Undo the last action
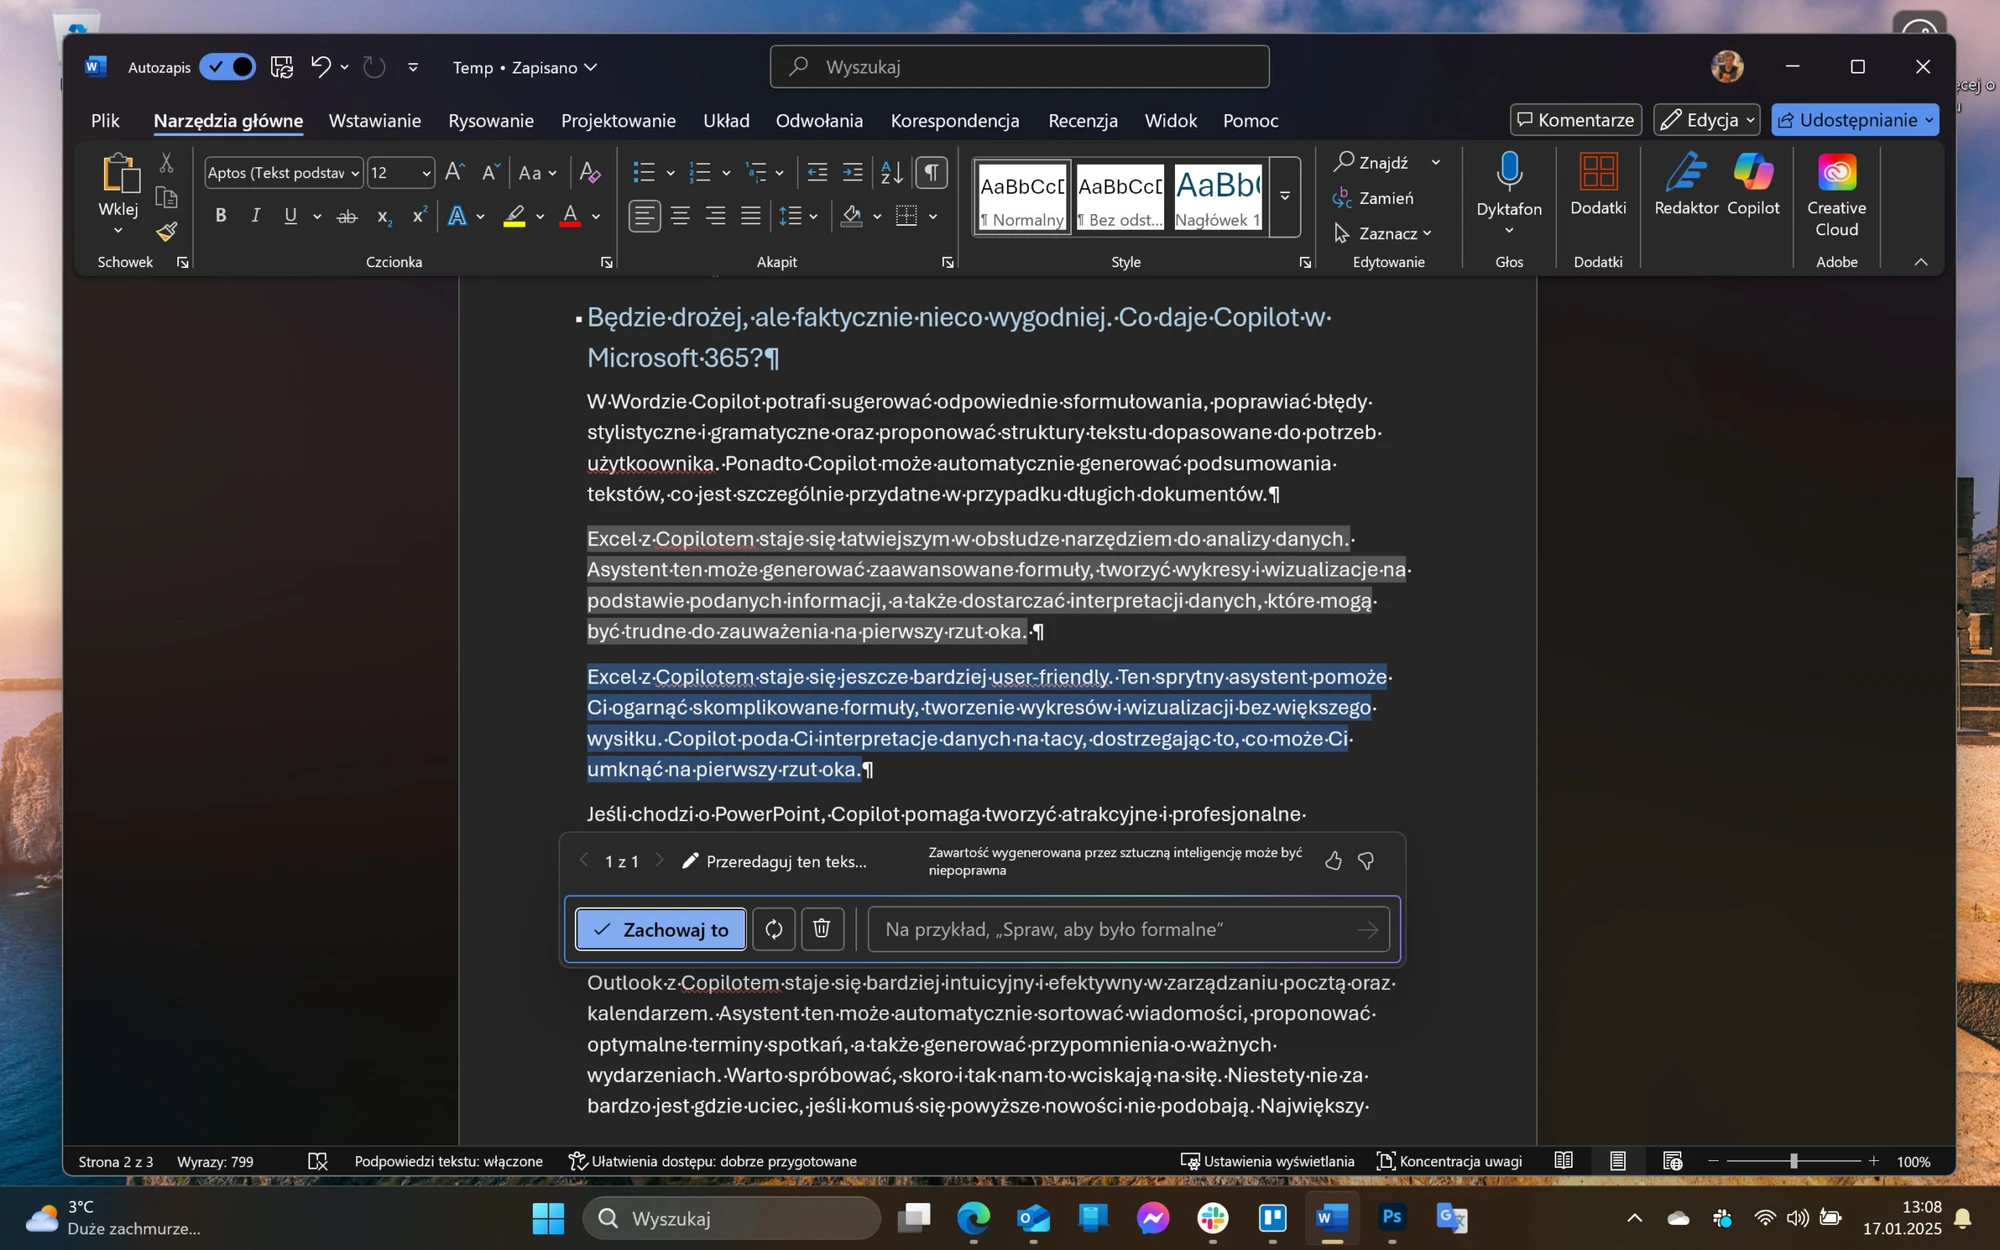Image resolution: width=2000 pixels, height=1250 pixels. point(321,67)
